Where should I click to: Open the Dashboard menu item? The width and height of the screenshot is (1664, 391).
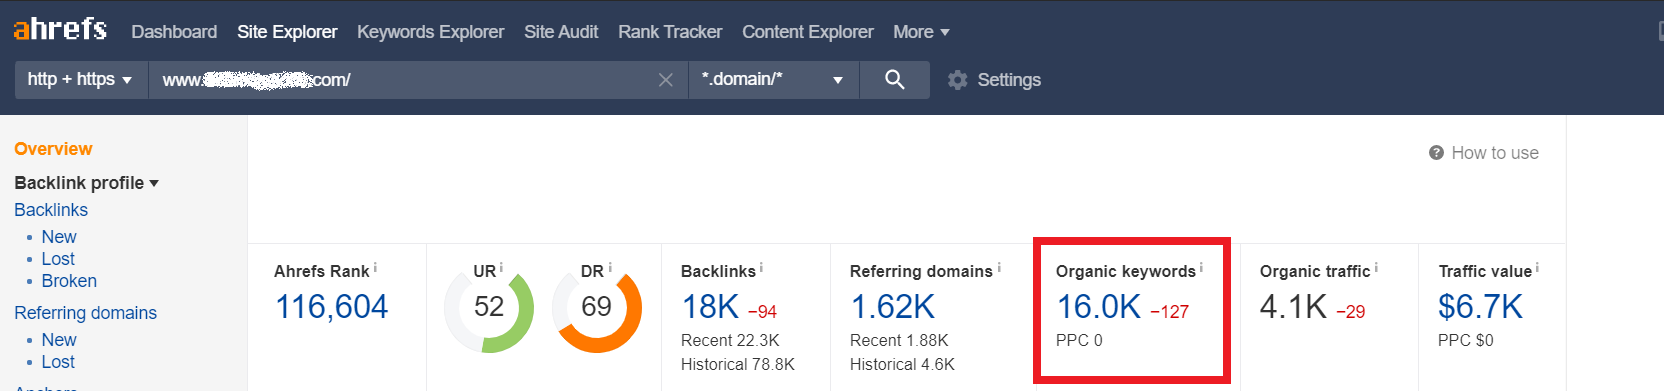(174, 32)
